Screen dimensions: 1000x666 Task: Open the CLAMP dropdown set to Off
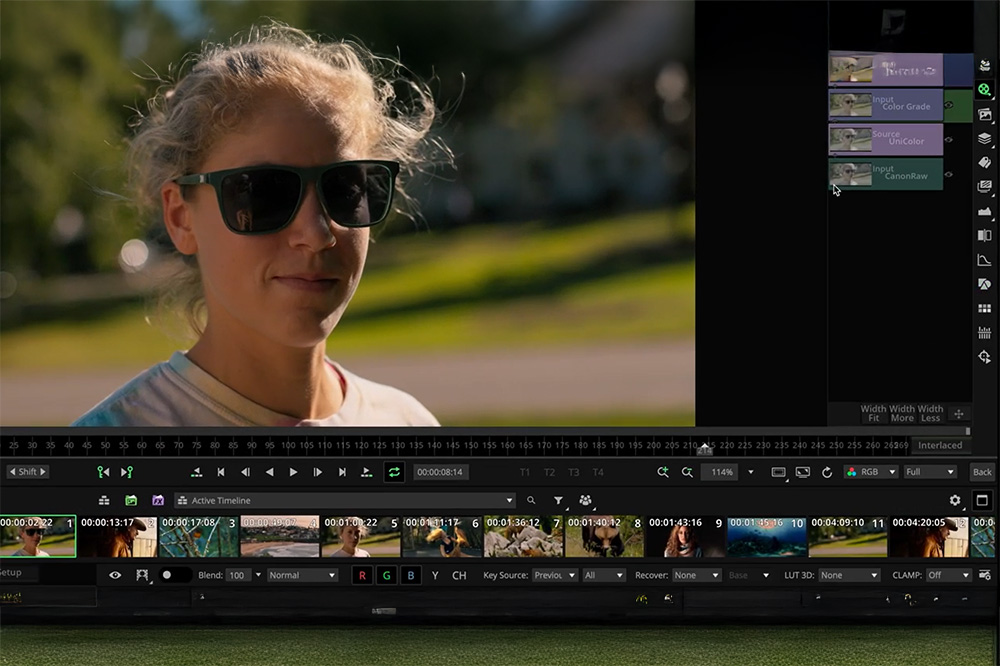click(949, 575)
